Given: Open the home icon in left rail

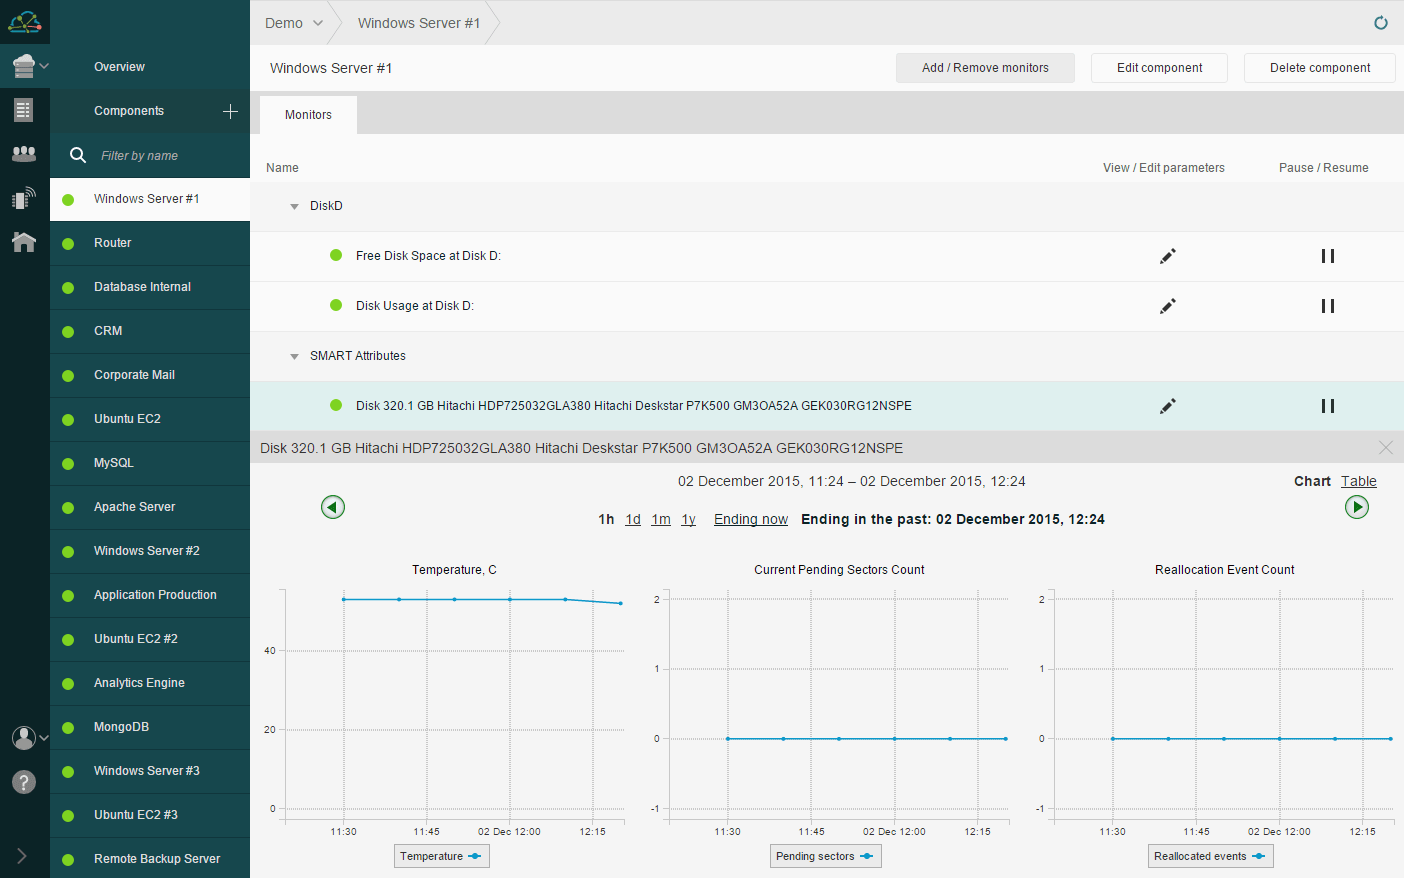Looking at the screenshot, I should point(24,242).
